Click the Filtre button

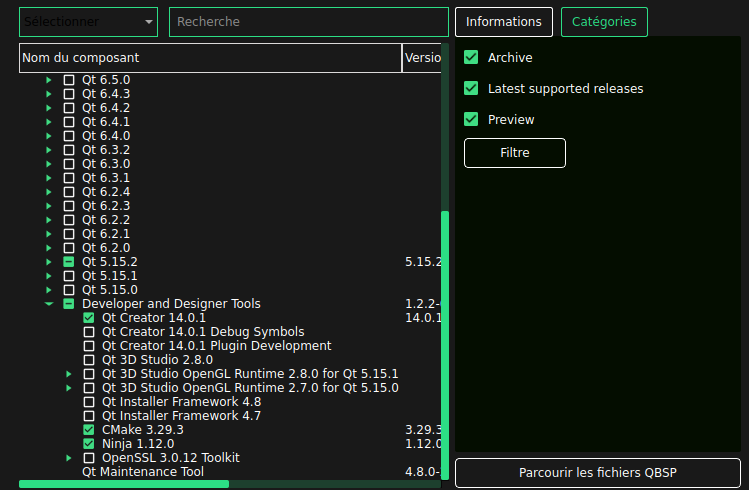tap(514, 153)
